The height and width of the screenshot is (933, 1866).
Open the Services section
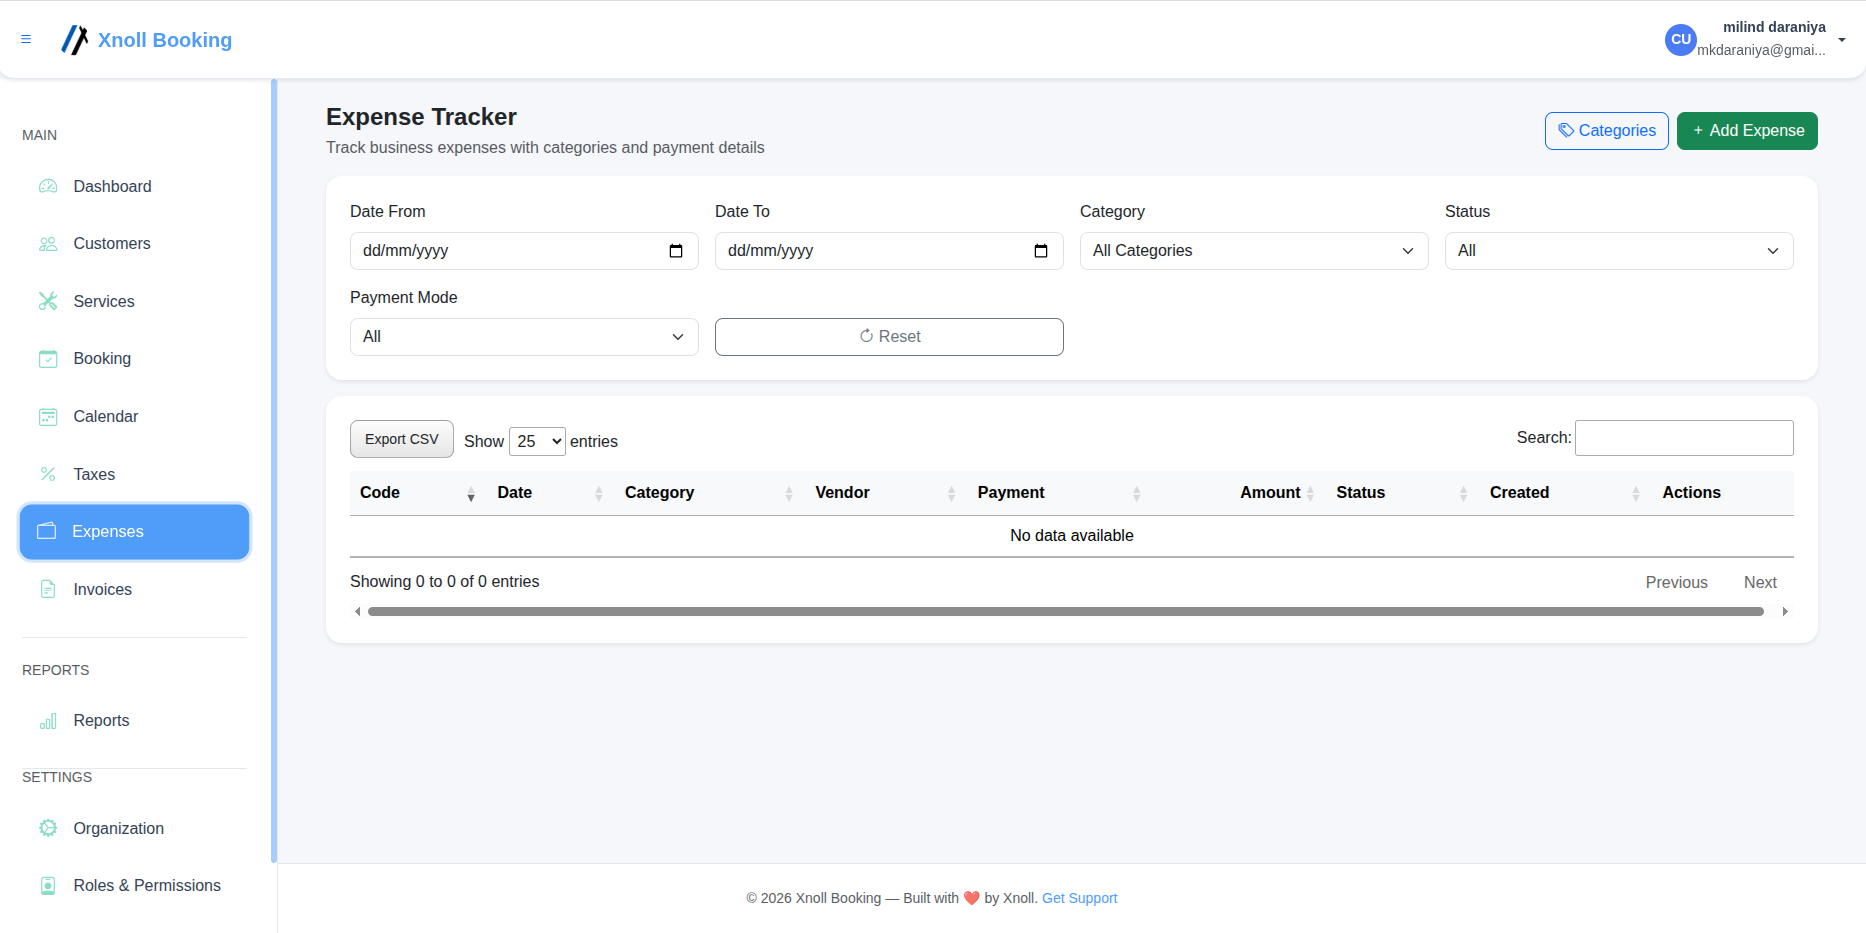[x=103, y=301]
